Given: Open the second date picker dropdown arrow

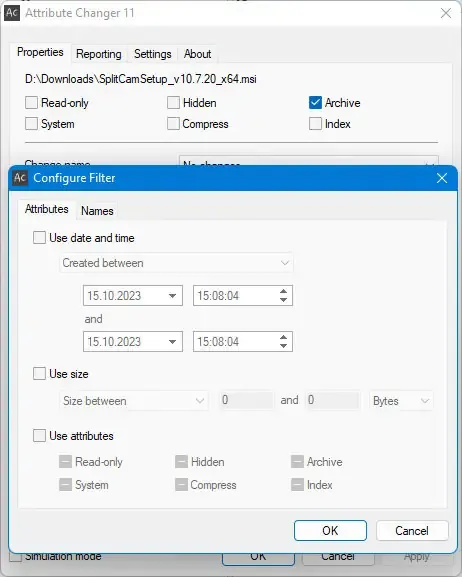Looking at the screenshot, I should (172, 341).
